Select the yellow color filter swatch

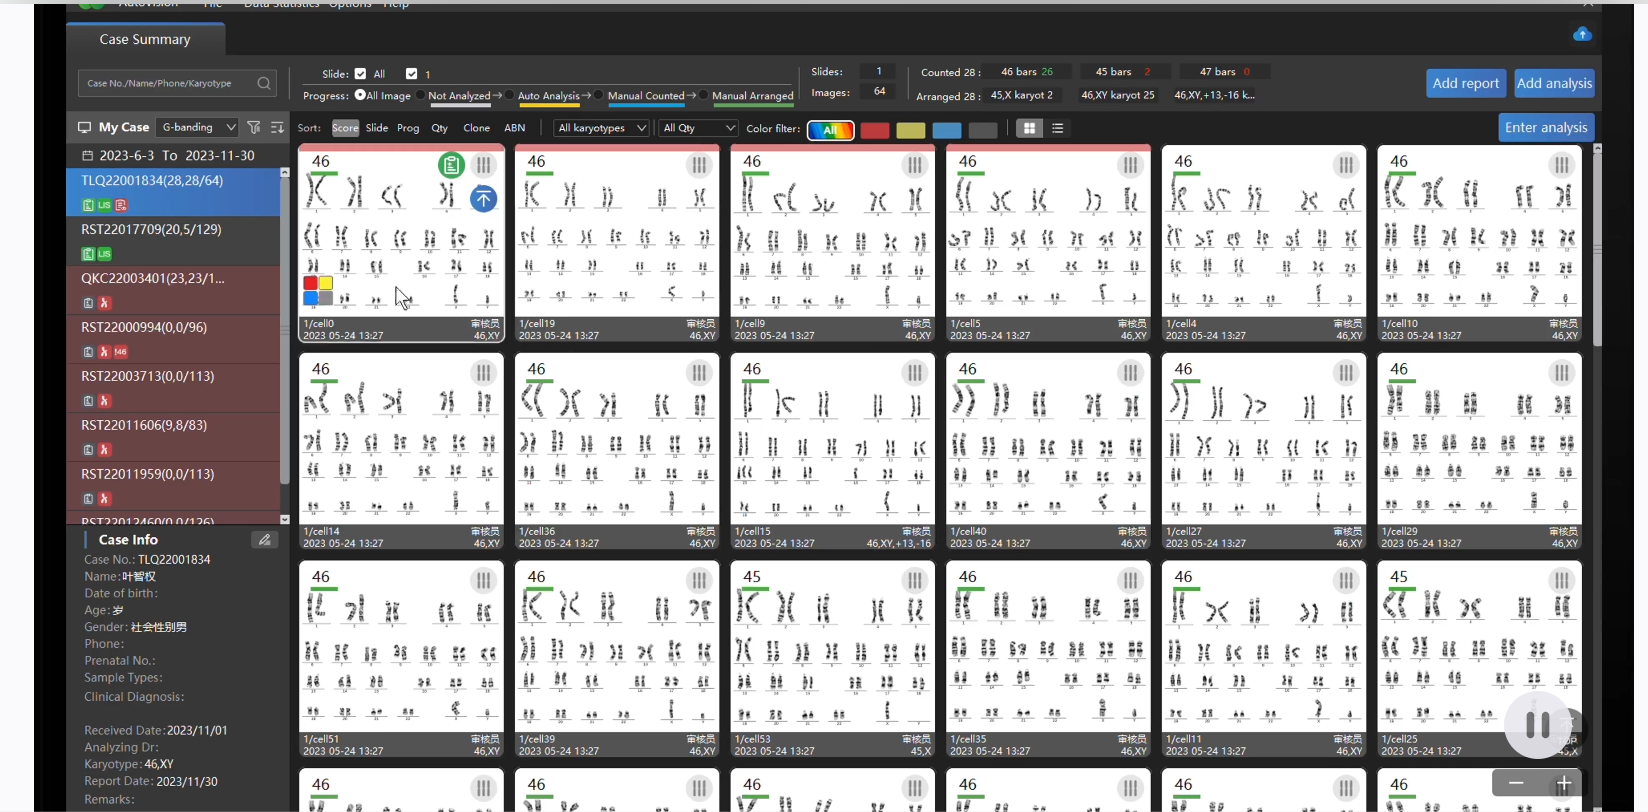911,130
